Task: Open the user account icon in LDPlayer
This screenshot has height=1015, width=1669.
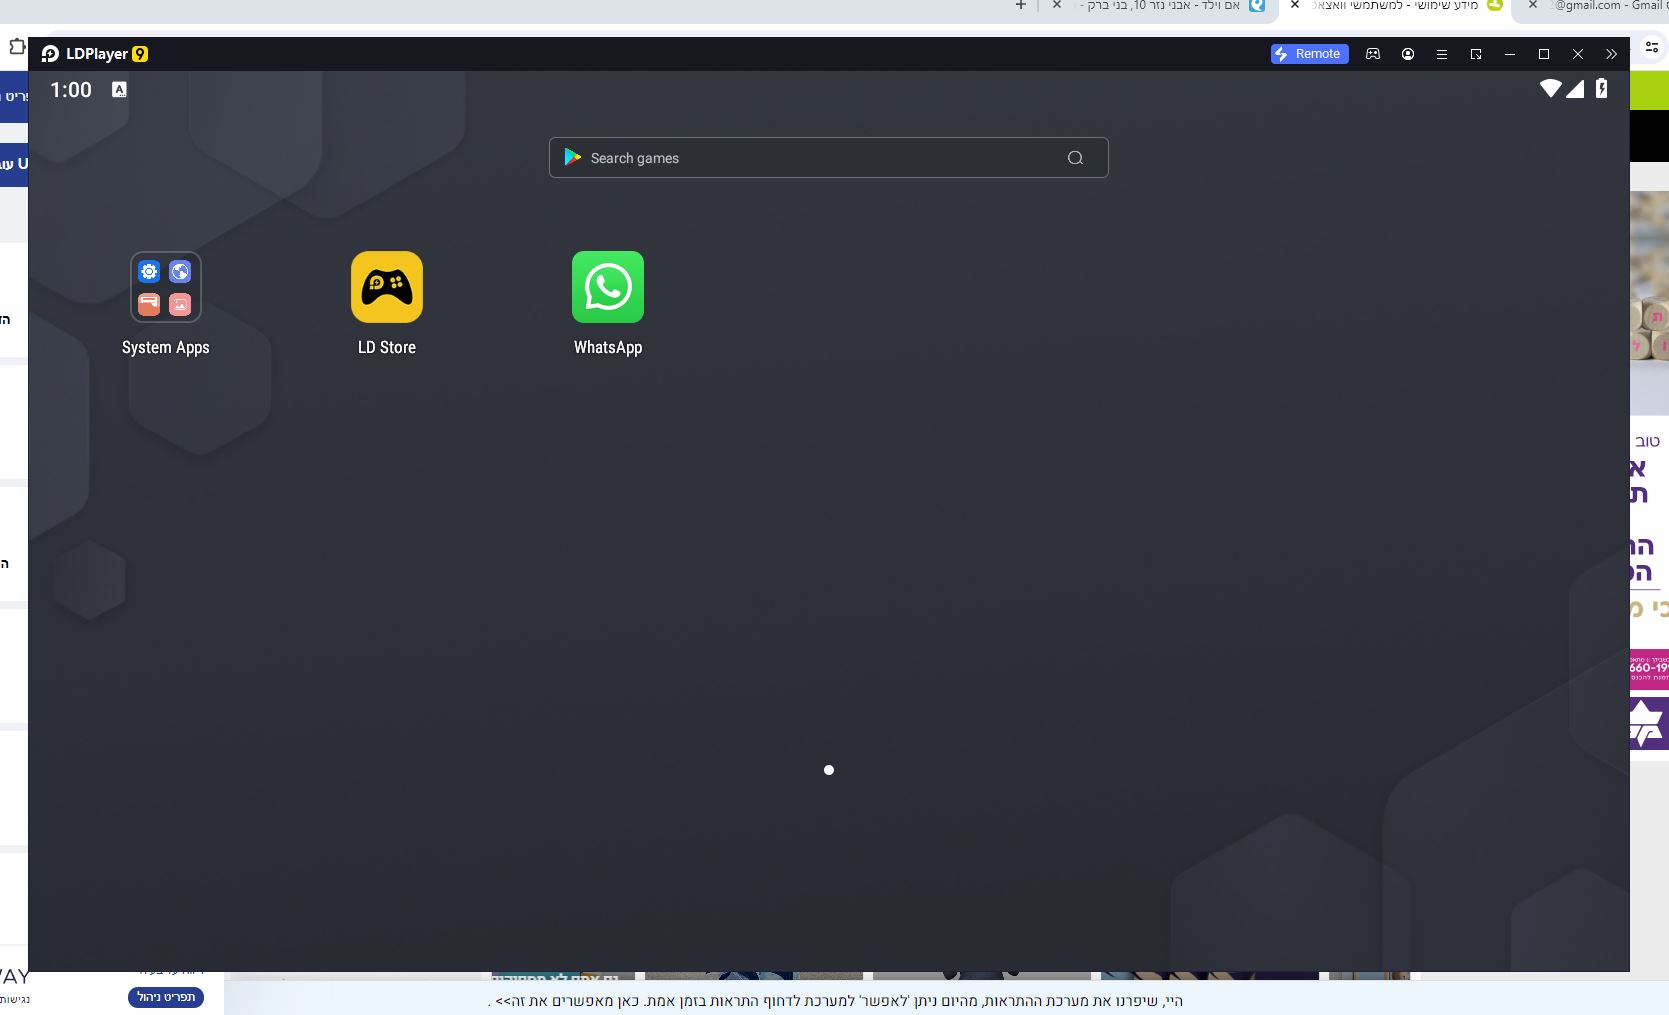Action: (x=1408, y=54)
